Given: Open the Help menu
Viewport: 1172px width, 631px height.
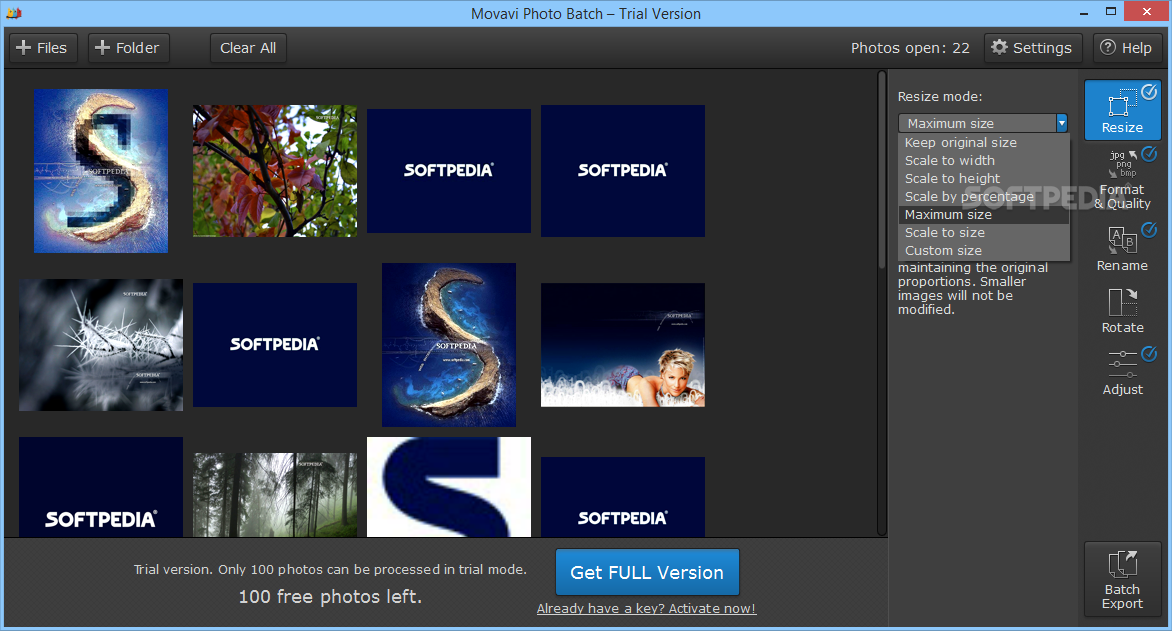Looking at the screenshot, I should click(x=1126, y=48).
